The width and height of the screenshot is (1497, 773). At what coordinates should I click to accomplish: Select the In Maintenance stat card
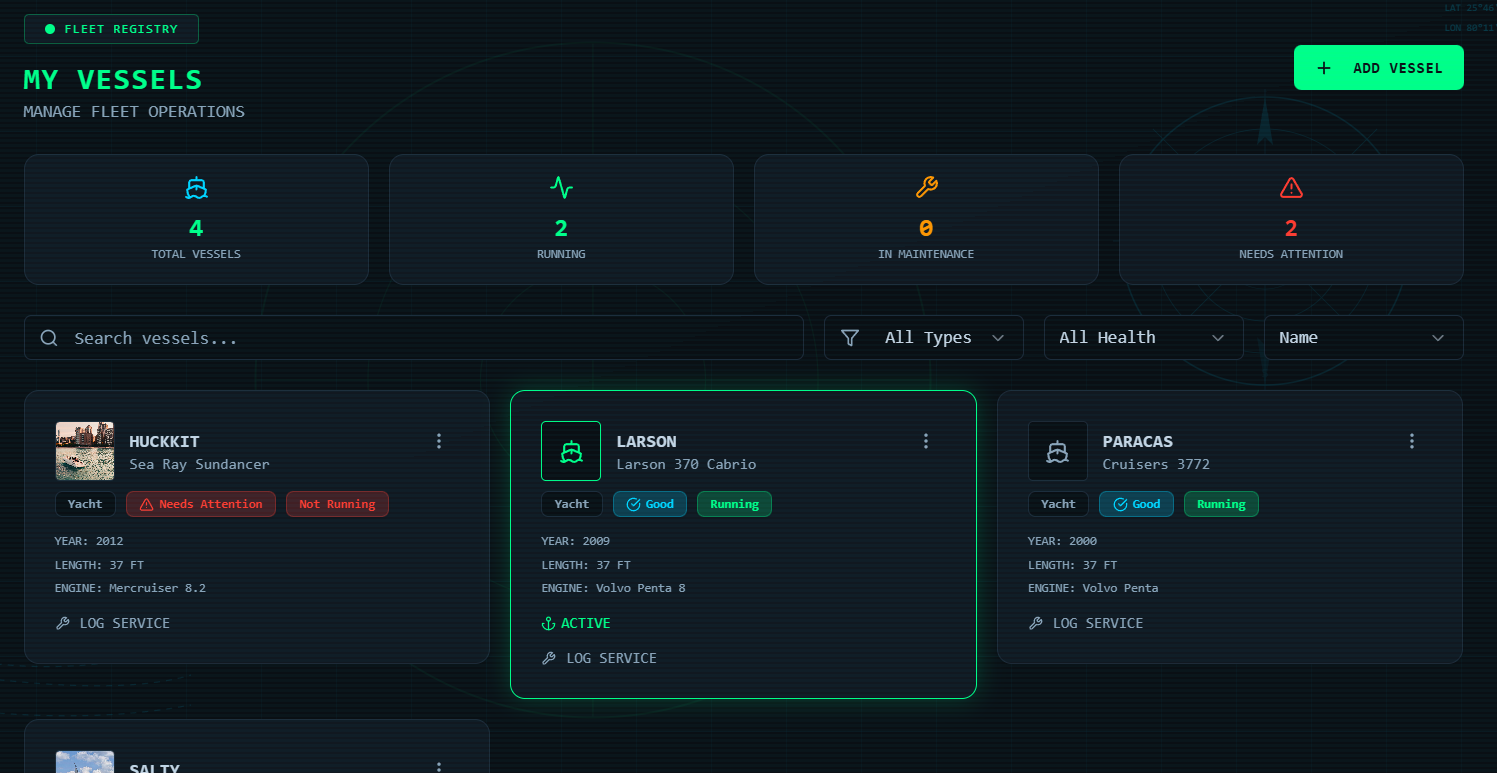(926, 219)
